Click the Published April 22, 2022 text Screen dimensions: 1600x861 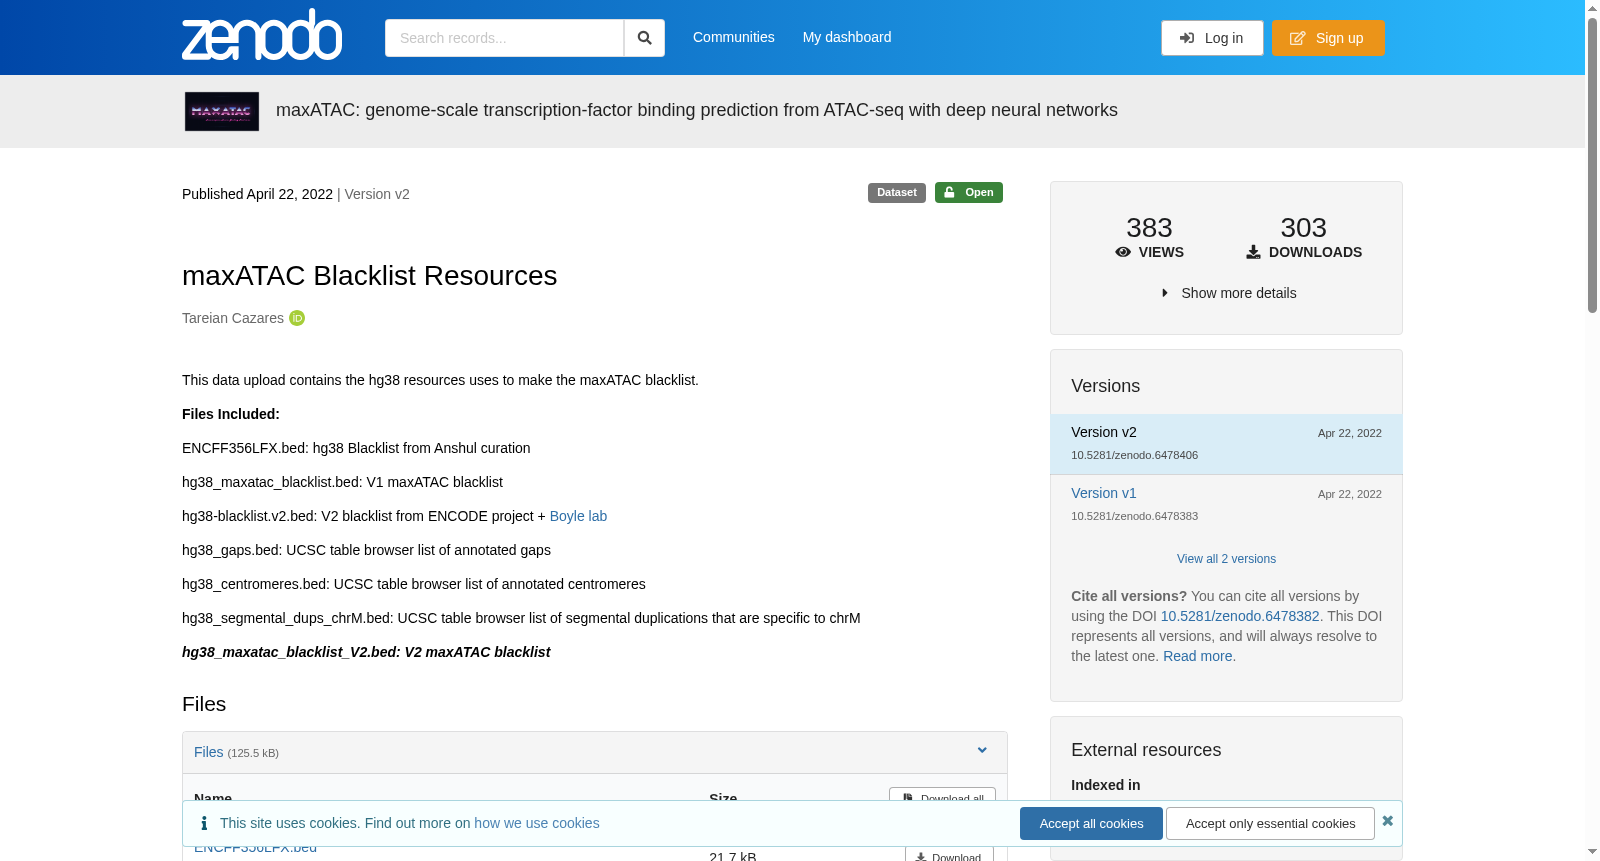click(x=257, y=194)
